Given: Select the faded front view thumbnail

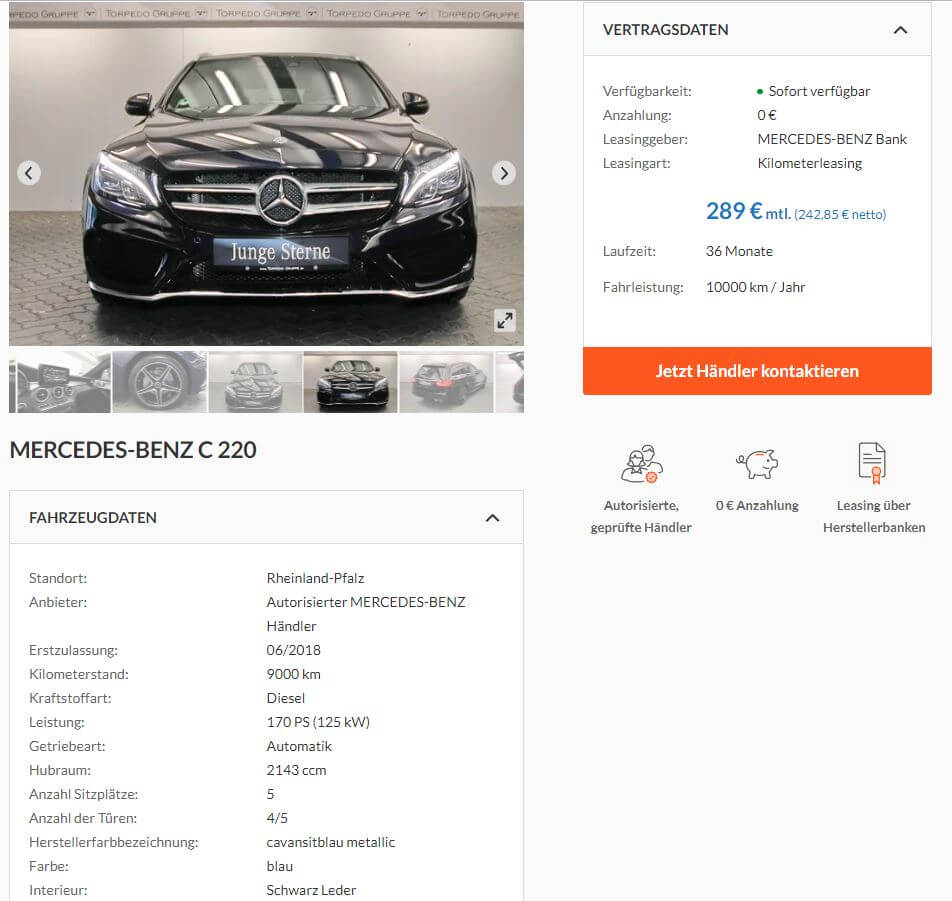Looking at the screenshot, I should click(x=255, y=382).
